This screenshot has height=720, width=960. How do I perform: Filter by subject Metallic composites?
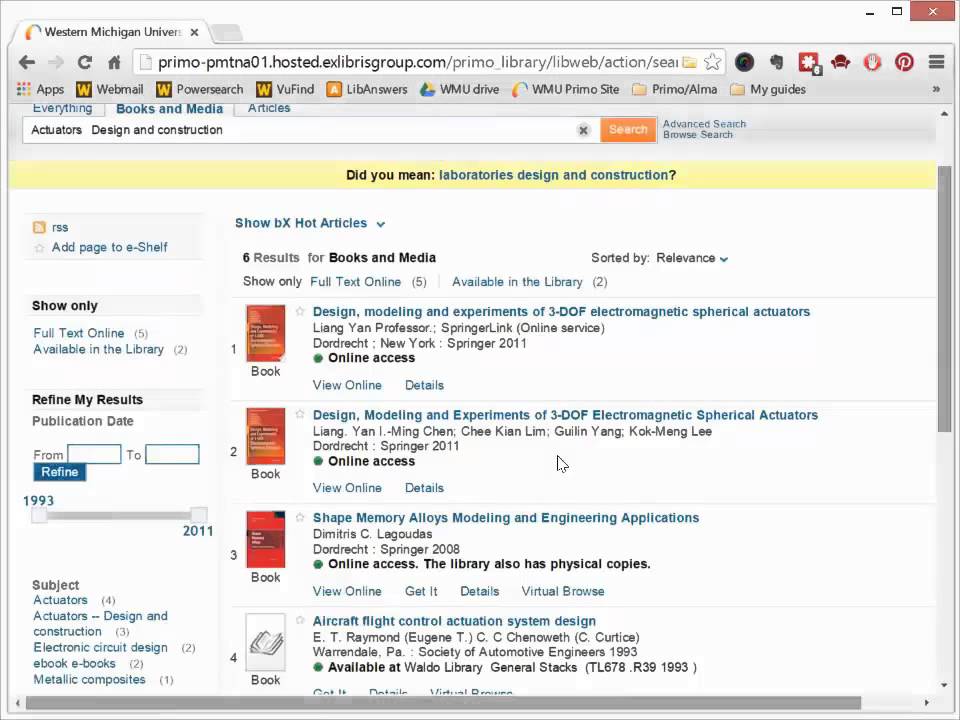(x=89, y=679)
